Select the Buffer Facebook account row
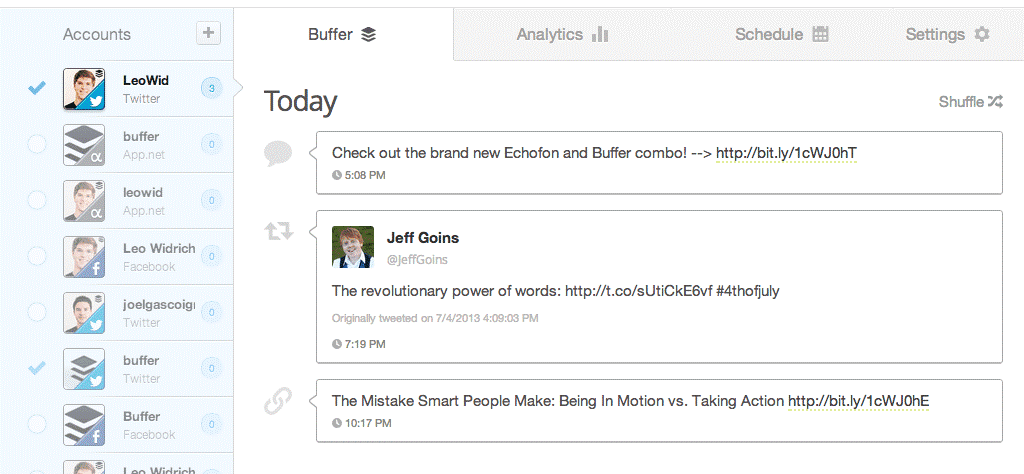This screenshot has height=474, width=1024. click(x=140, y=425)
